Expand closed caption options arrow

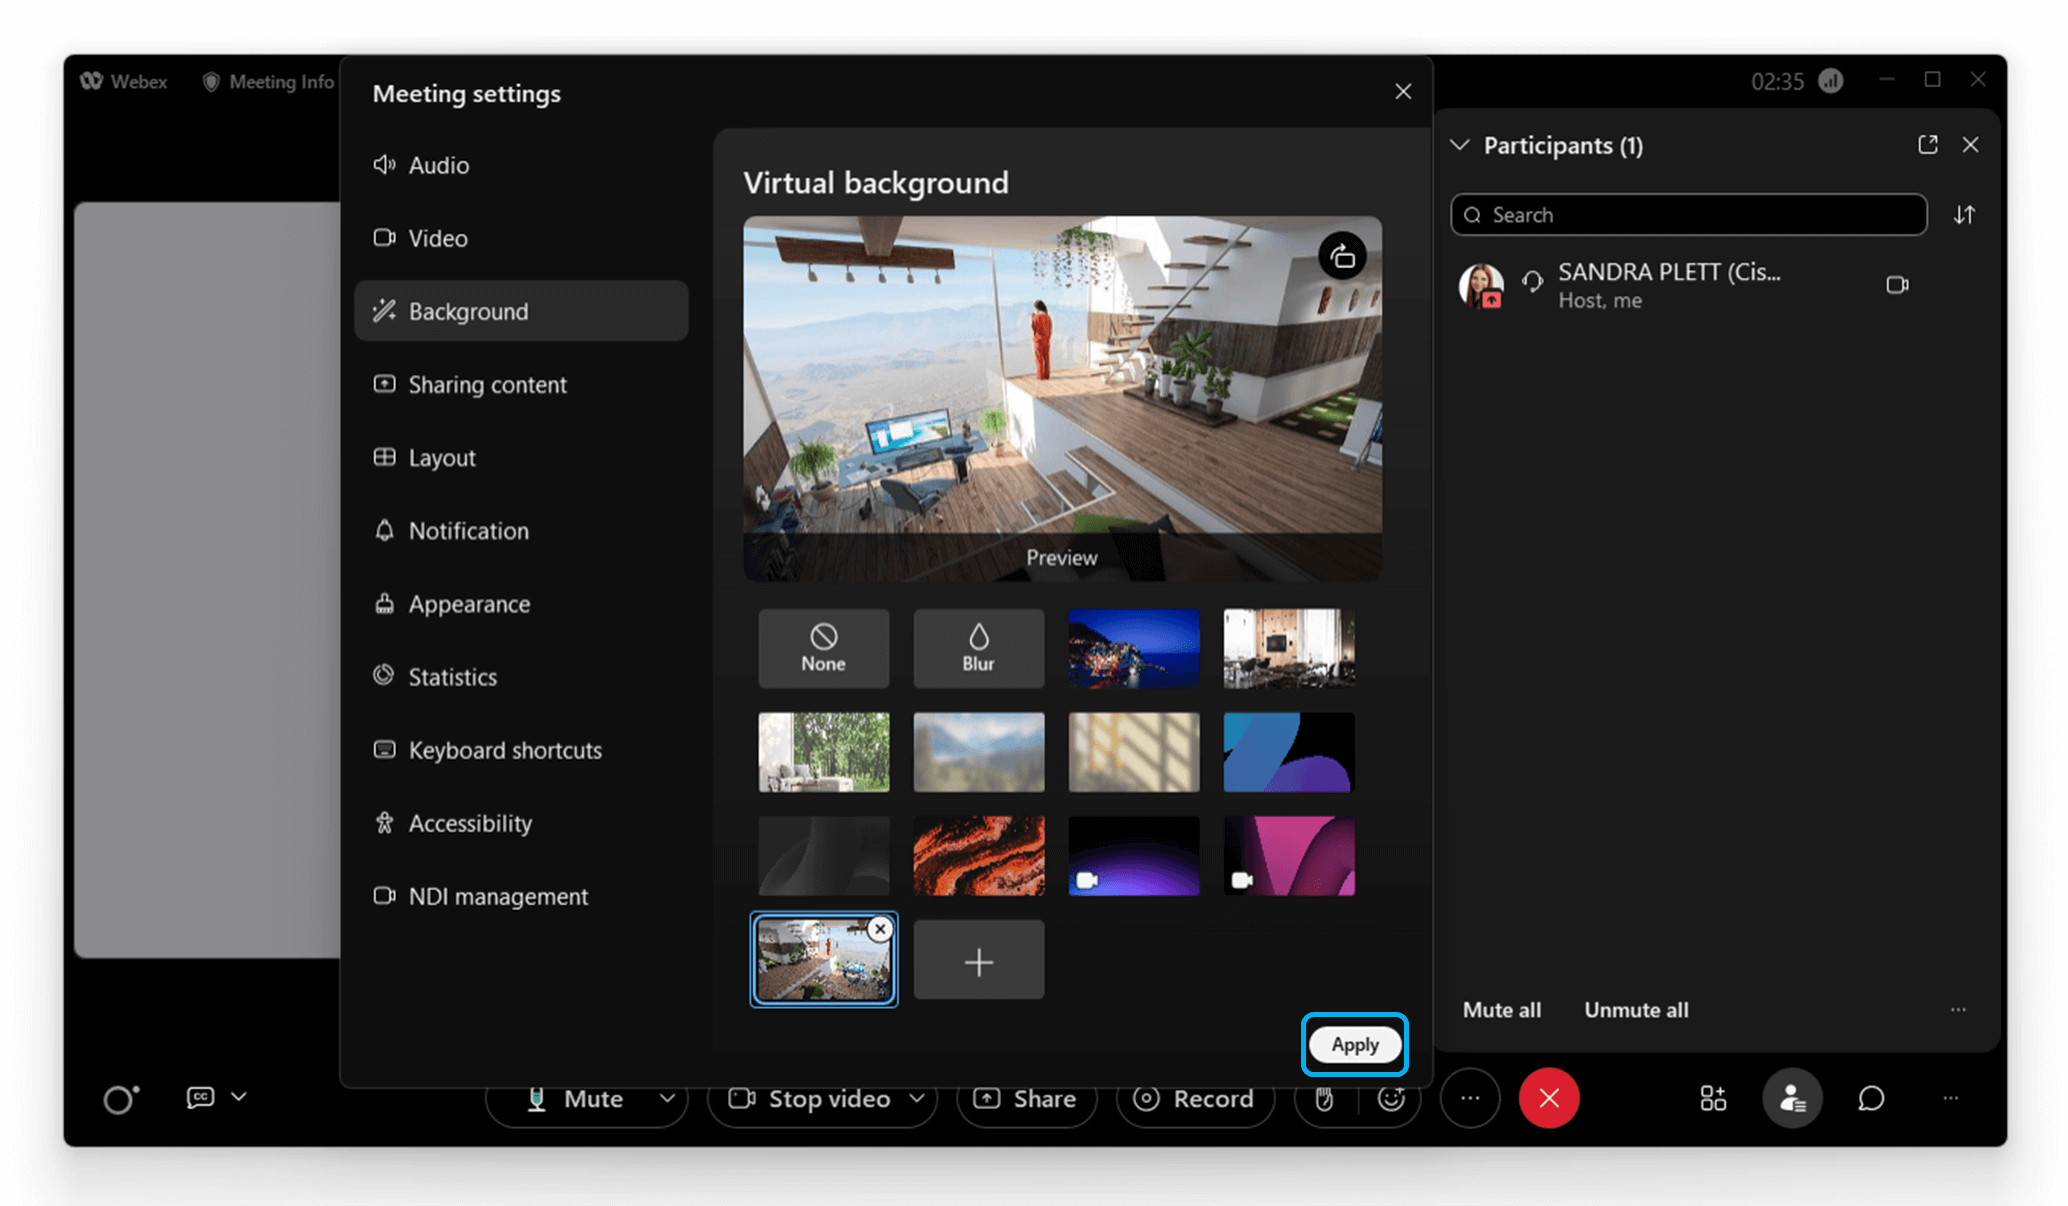(239, 1097)
